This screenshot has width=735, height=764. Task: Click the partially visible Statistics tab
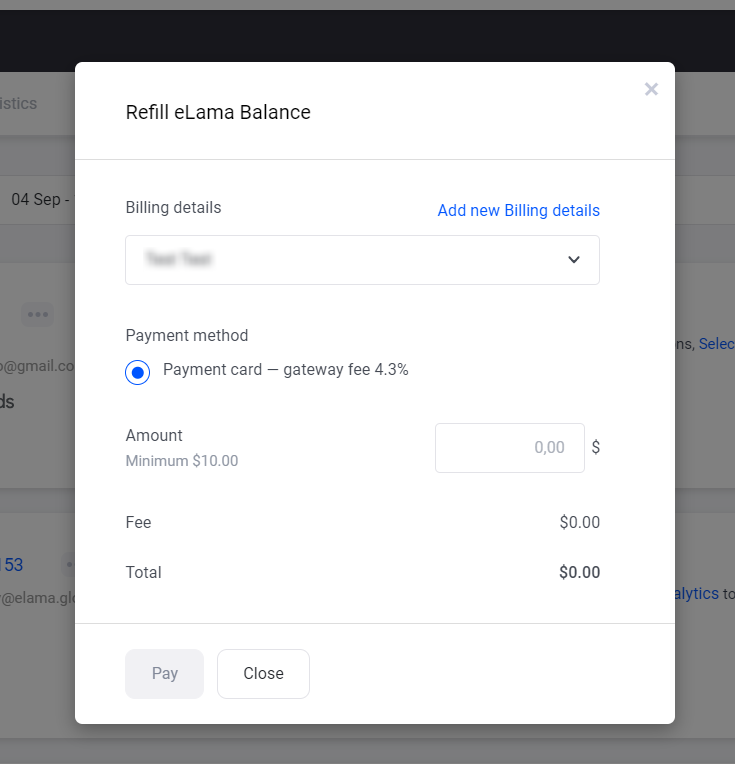(x=20, y=104)
